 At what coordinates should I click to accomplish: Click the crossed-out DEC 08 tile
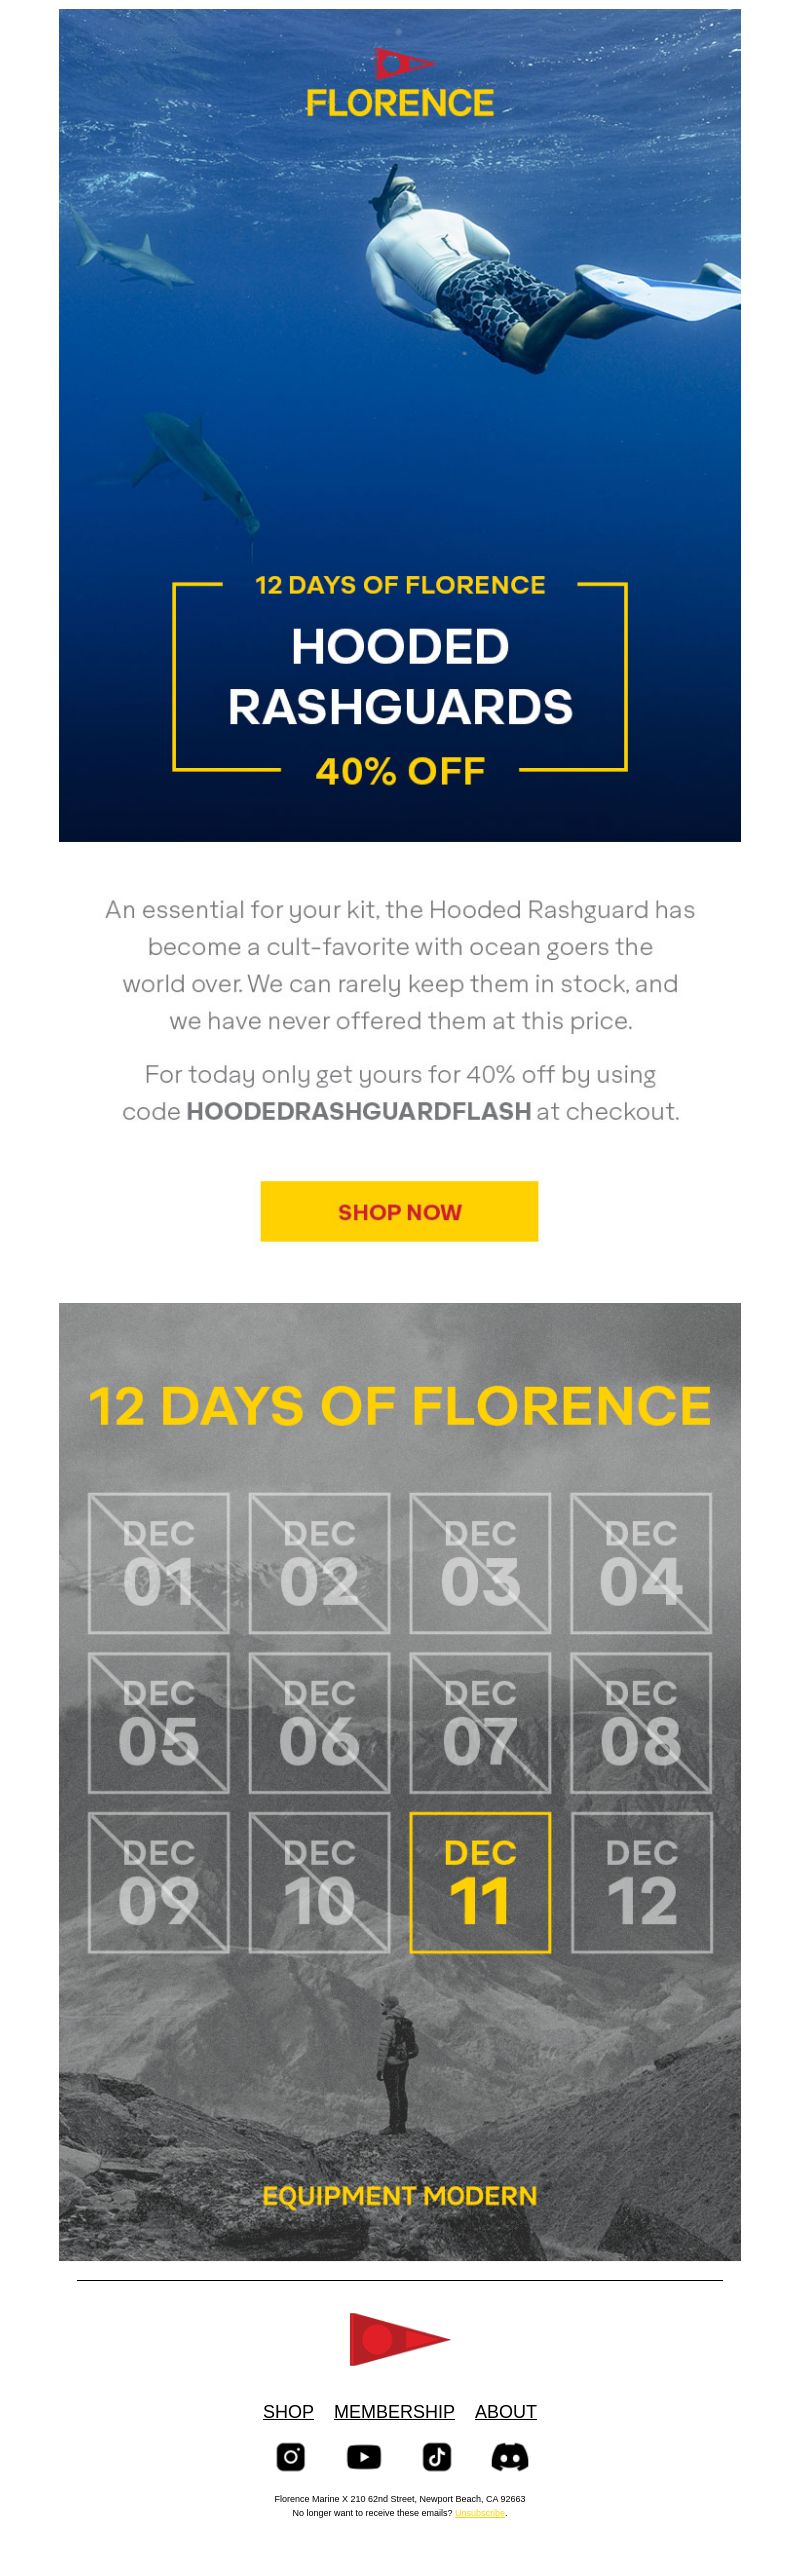(x=641, y=1723)
